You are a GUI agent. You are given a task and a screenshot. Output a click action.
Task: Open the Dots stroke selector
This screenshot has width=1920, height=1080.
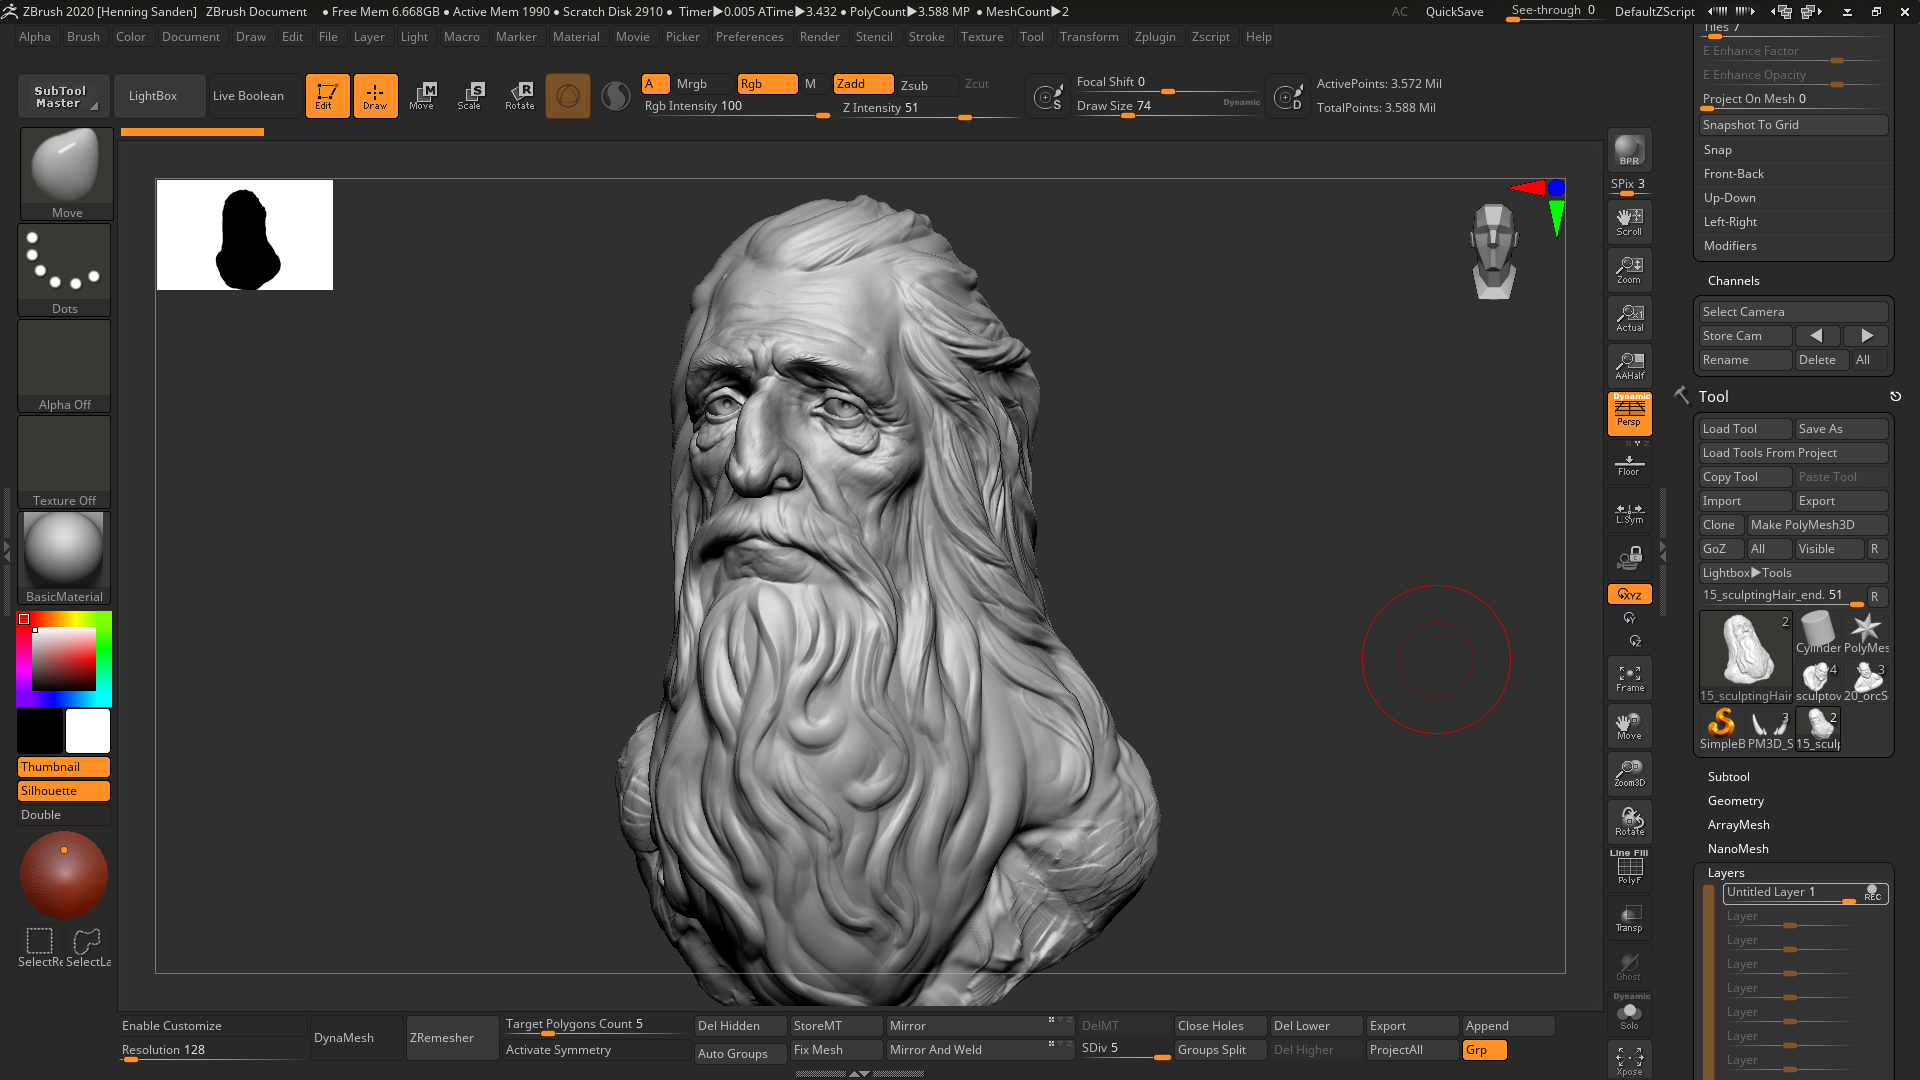coord(65,269)
